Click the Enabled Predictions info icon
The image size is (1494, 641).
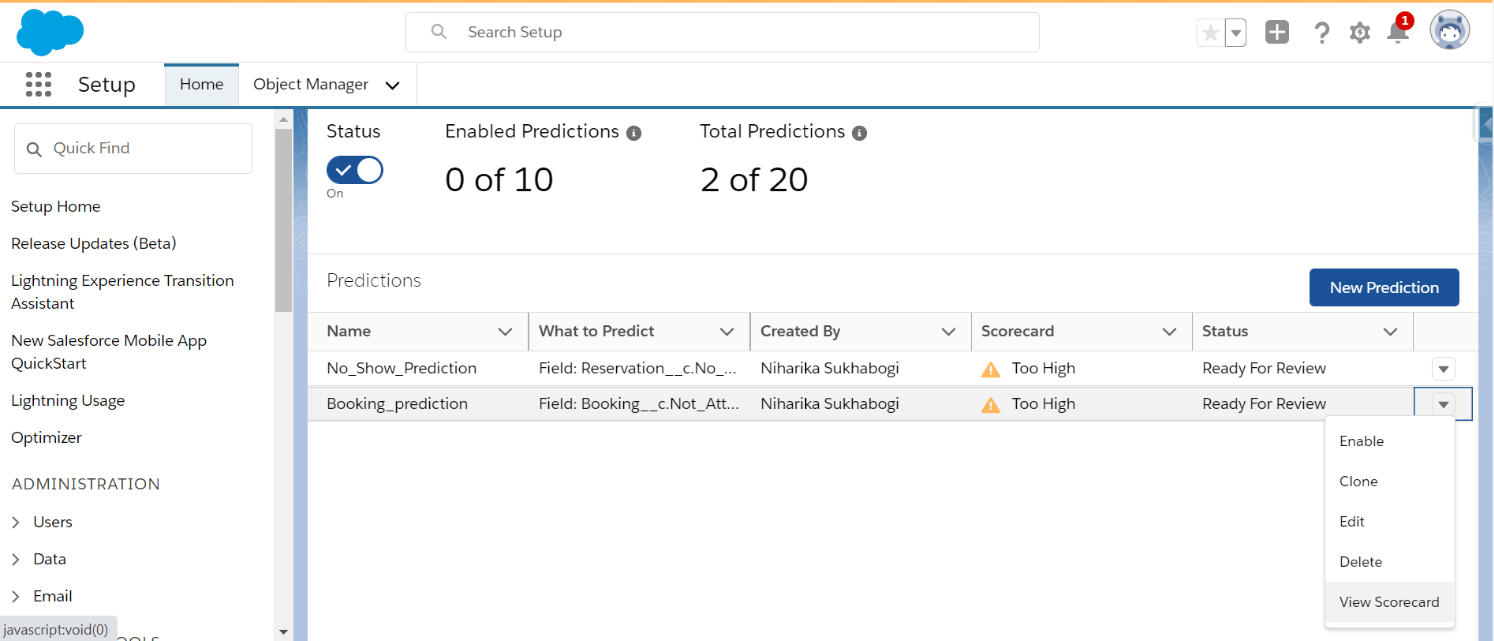coord(633,133)
